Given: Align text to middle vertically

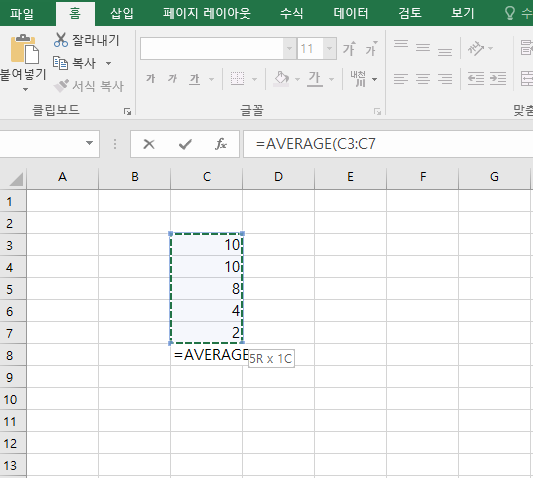Looking at the screenshot, I should 423,48.
